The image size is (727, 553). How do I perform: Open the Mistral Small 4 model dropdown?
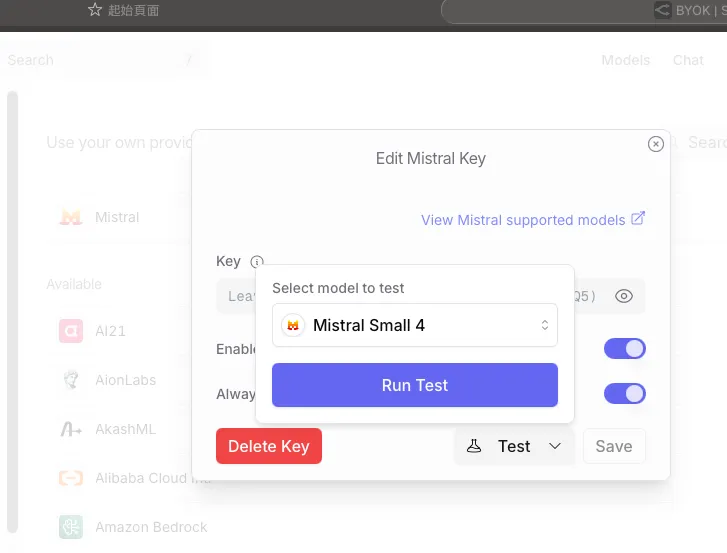tap(415, 325)
